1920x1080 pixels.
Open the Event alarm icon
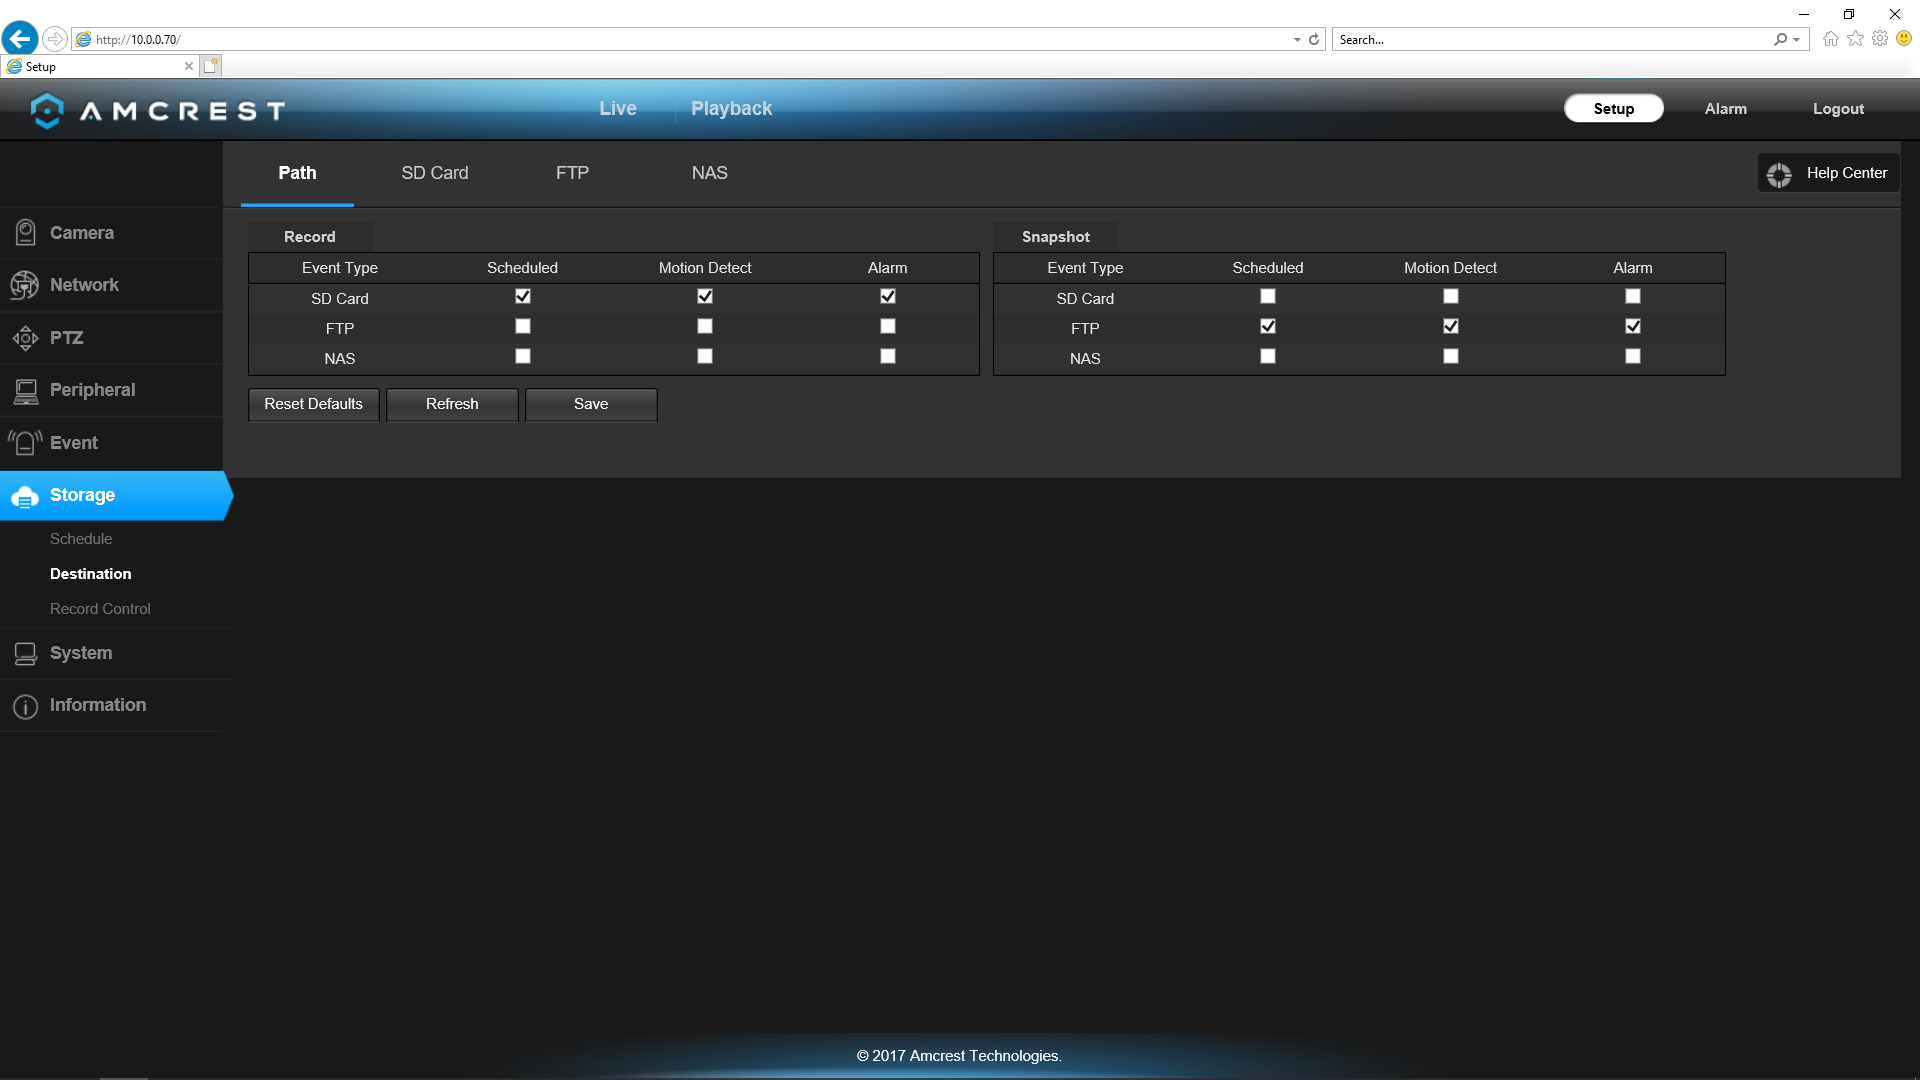[25, 443]
